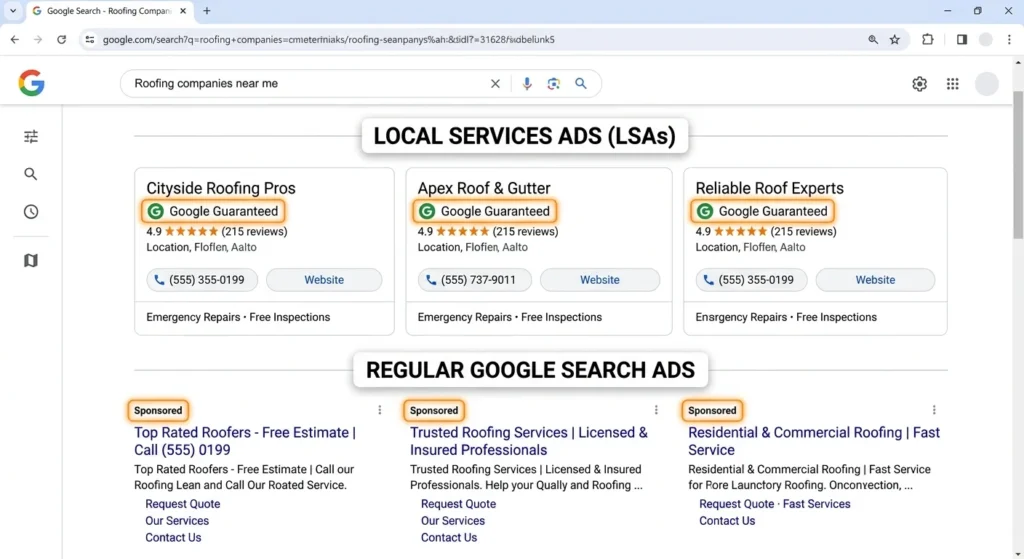This screenshot has height=559, width=1024.
Task: Click Apex Roof & Gutter business name
Action: [x=484, y=188]
